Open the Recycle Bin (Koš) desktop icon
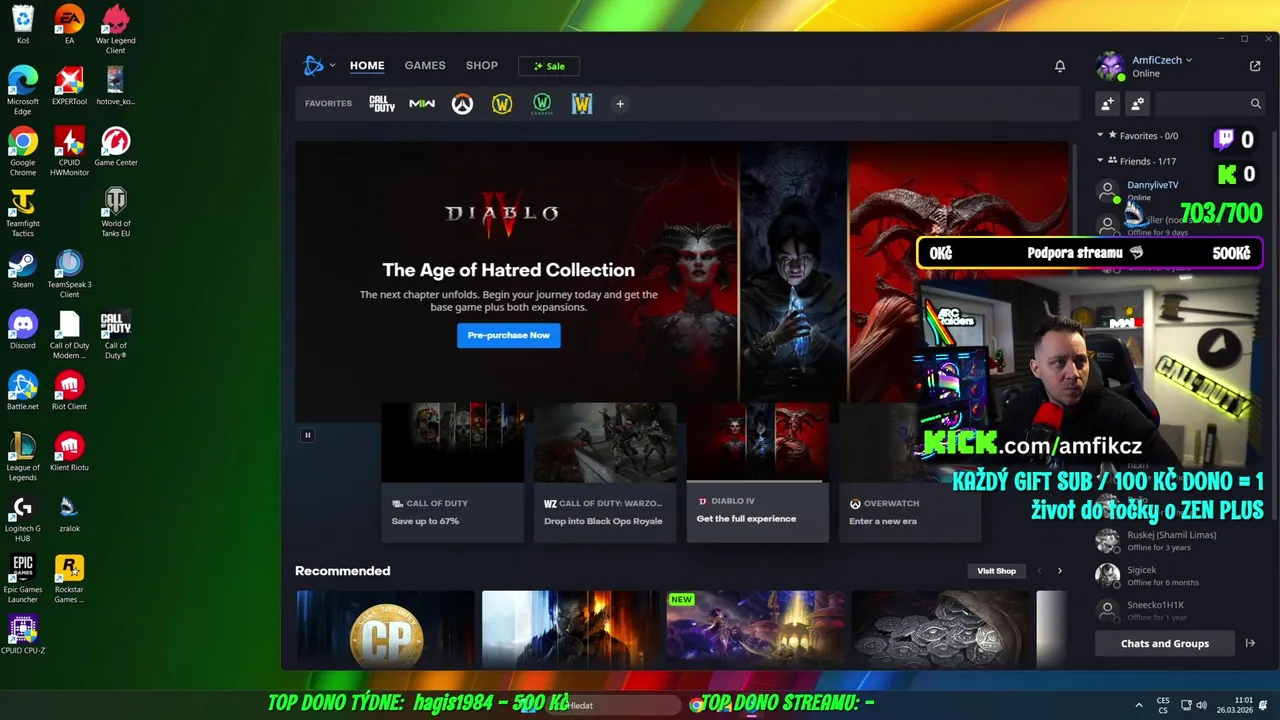The width and height of the screenshot is (1280, 720). coord(23,25)
